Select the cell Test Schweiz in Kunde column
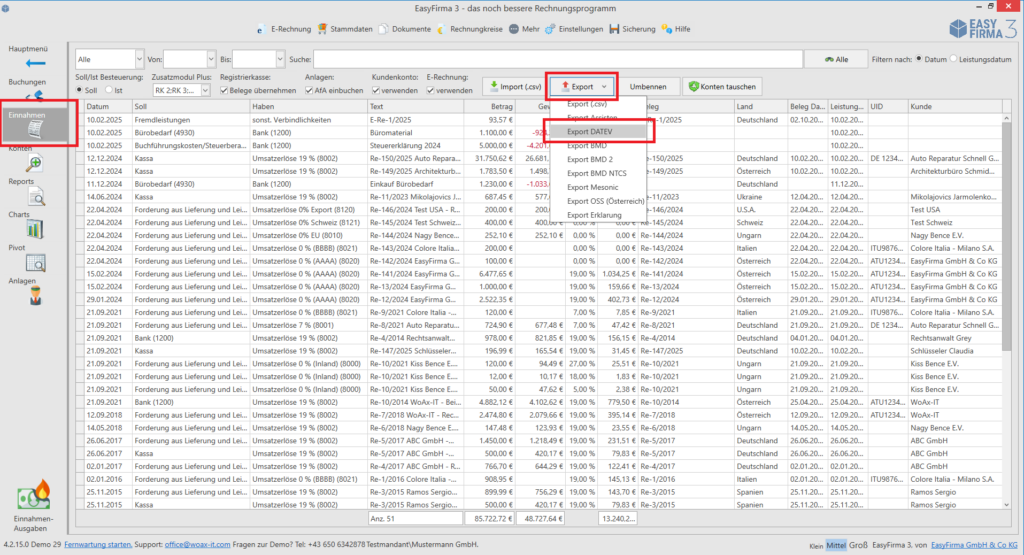1024x555 pixels. point(954,223)
